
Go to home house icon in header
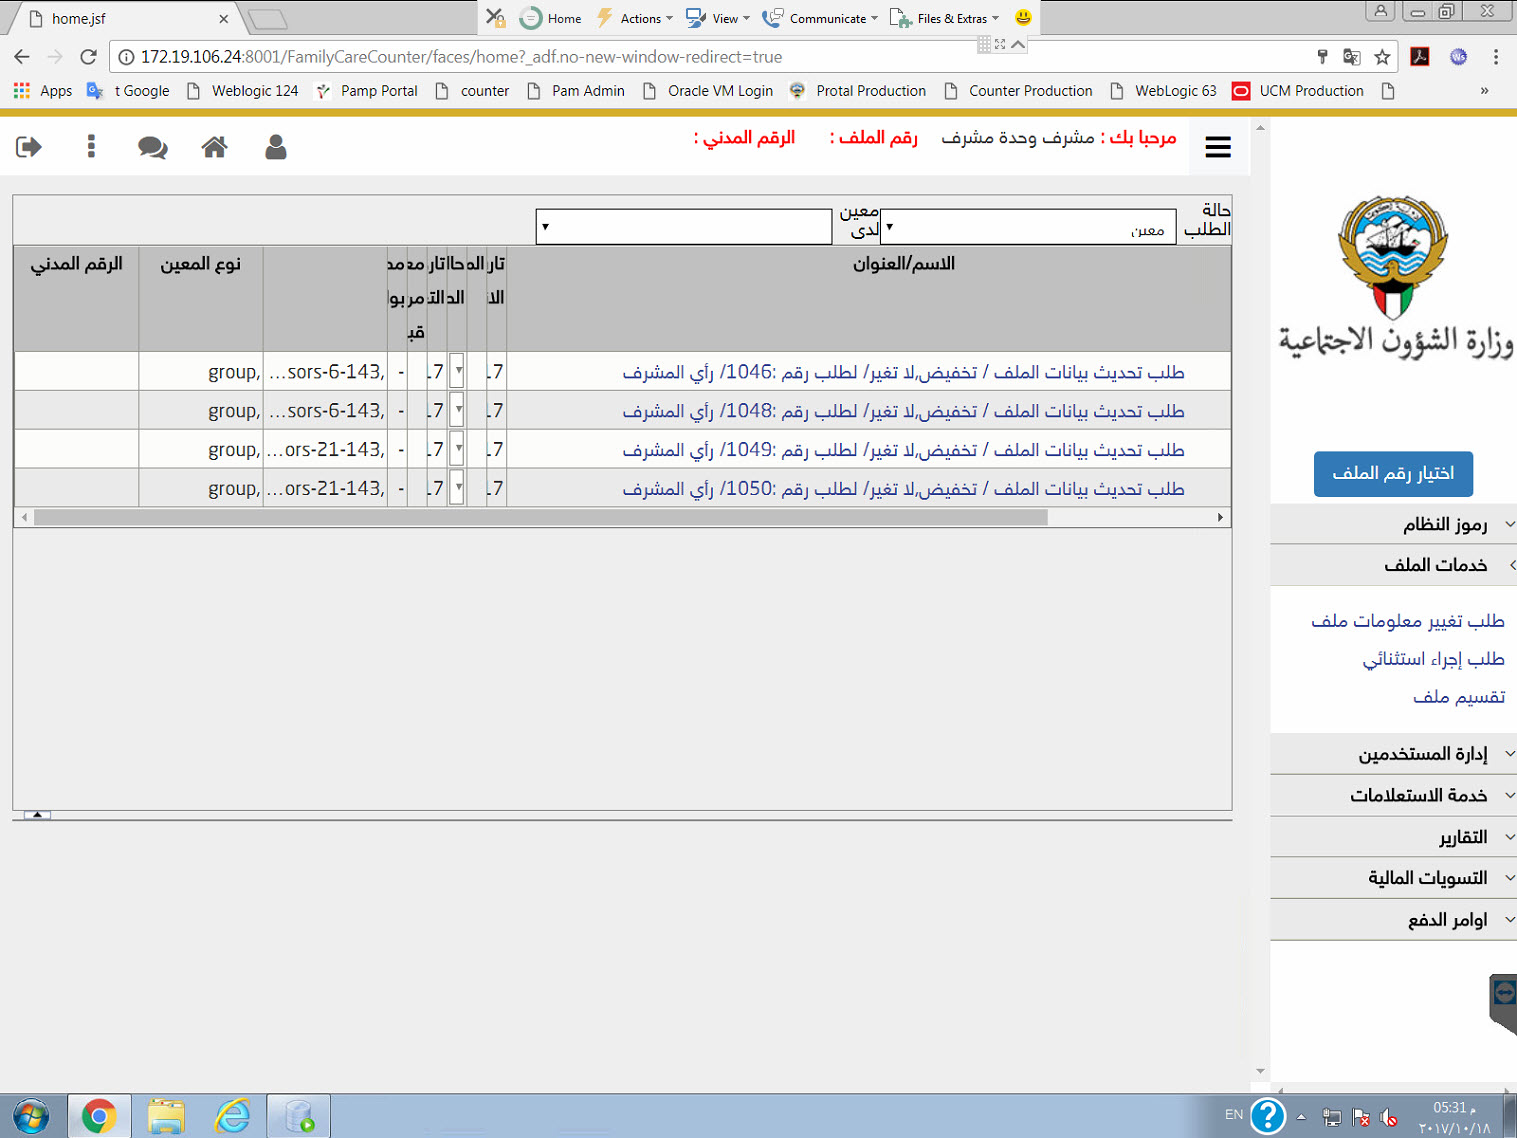click(214, 147)
